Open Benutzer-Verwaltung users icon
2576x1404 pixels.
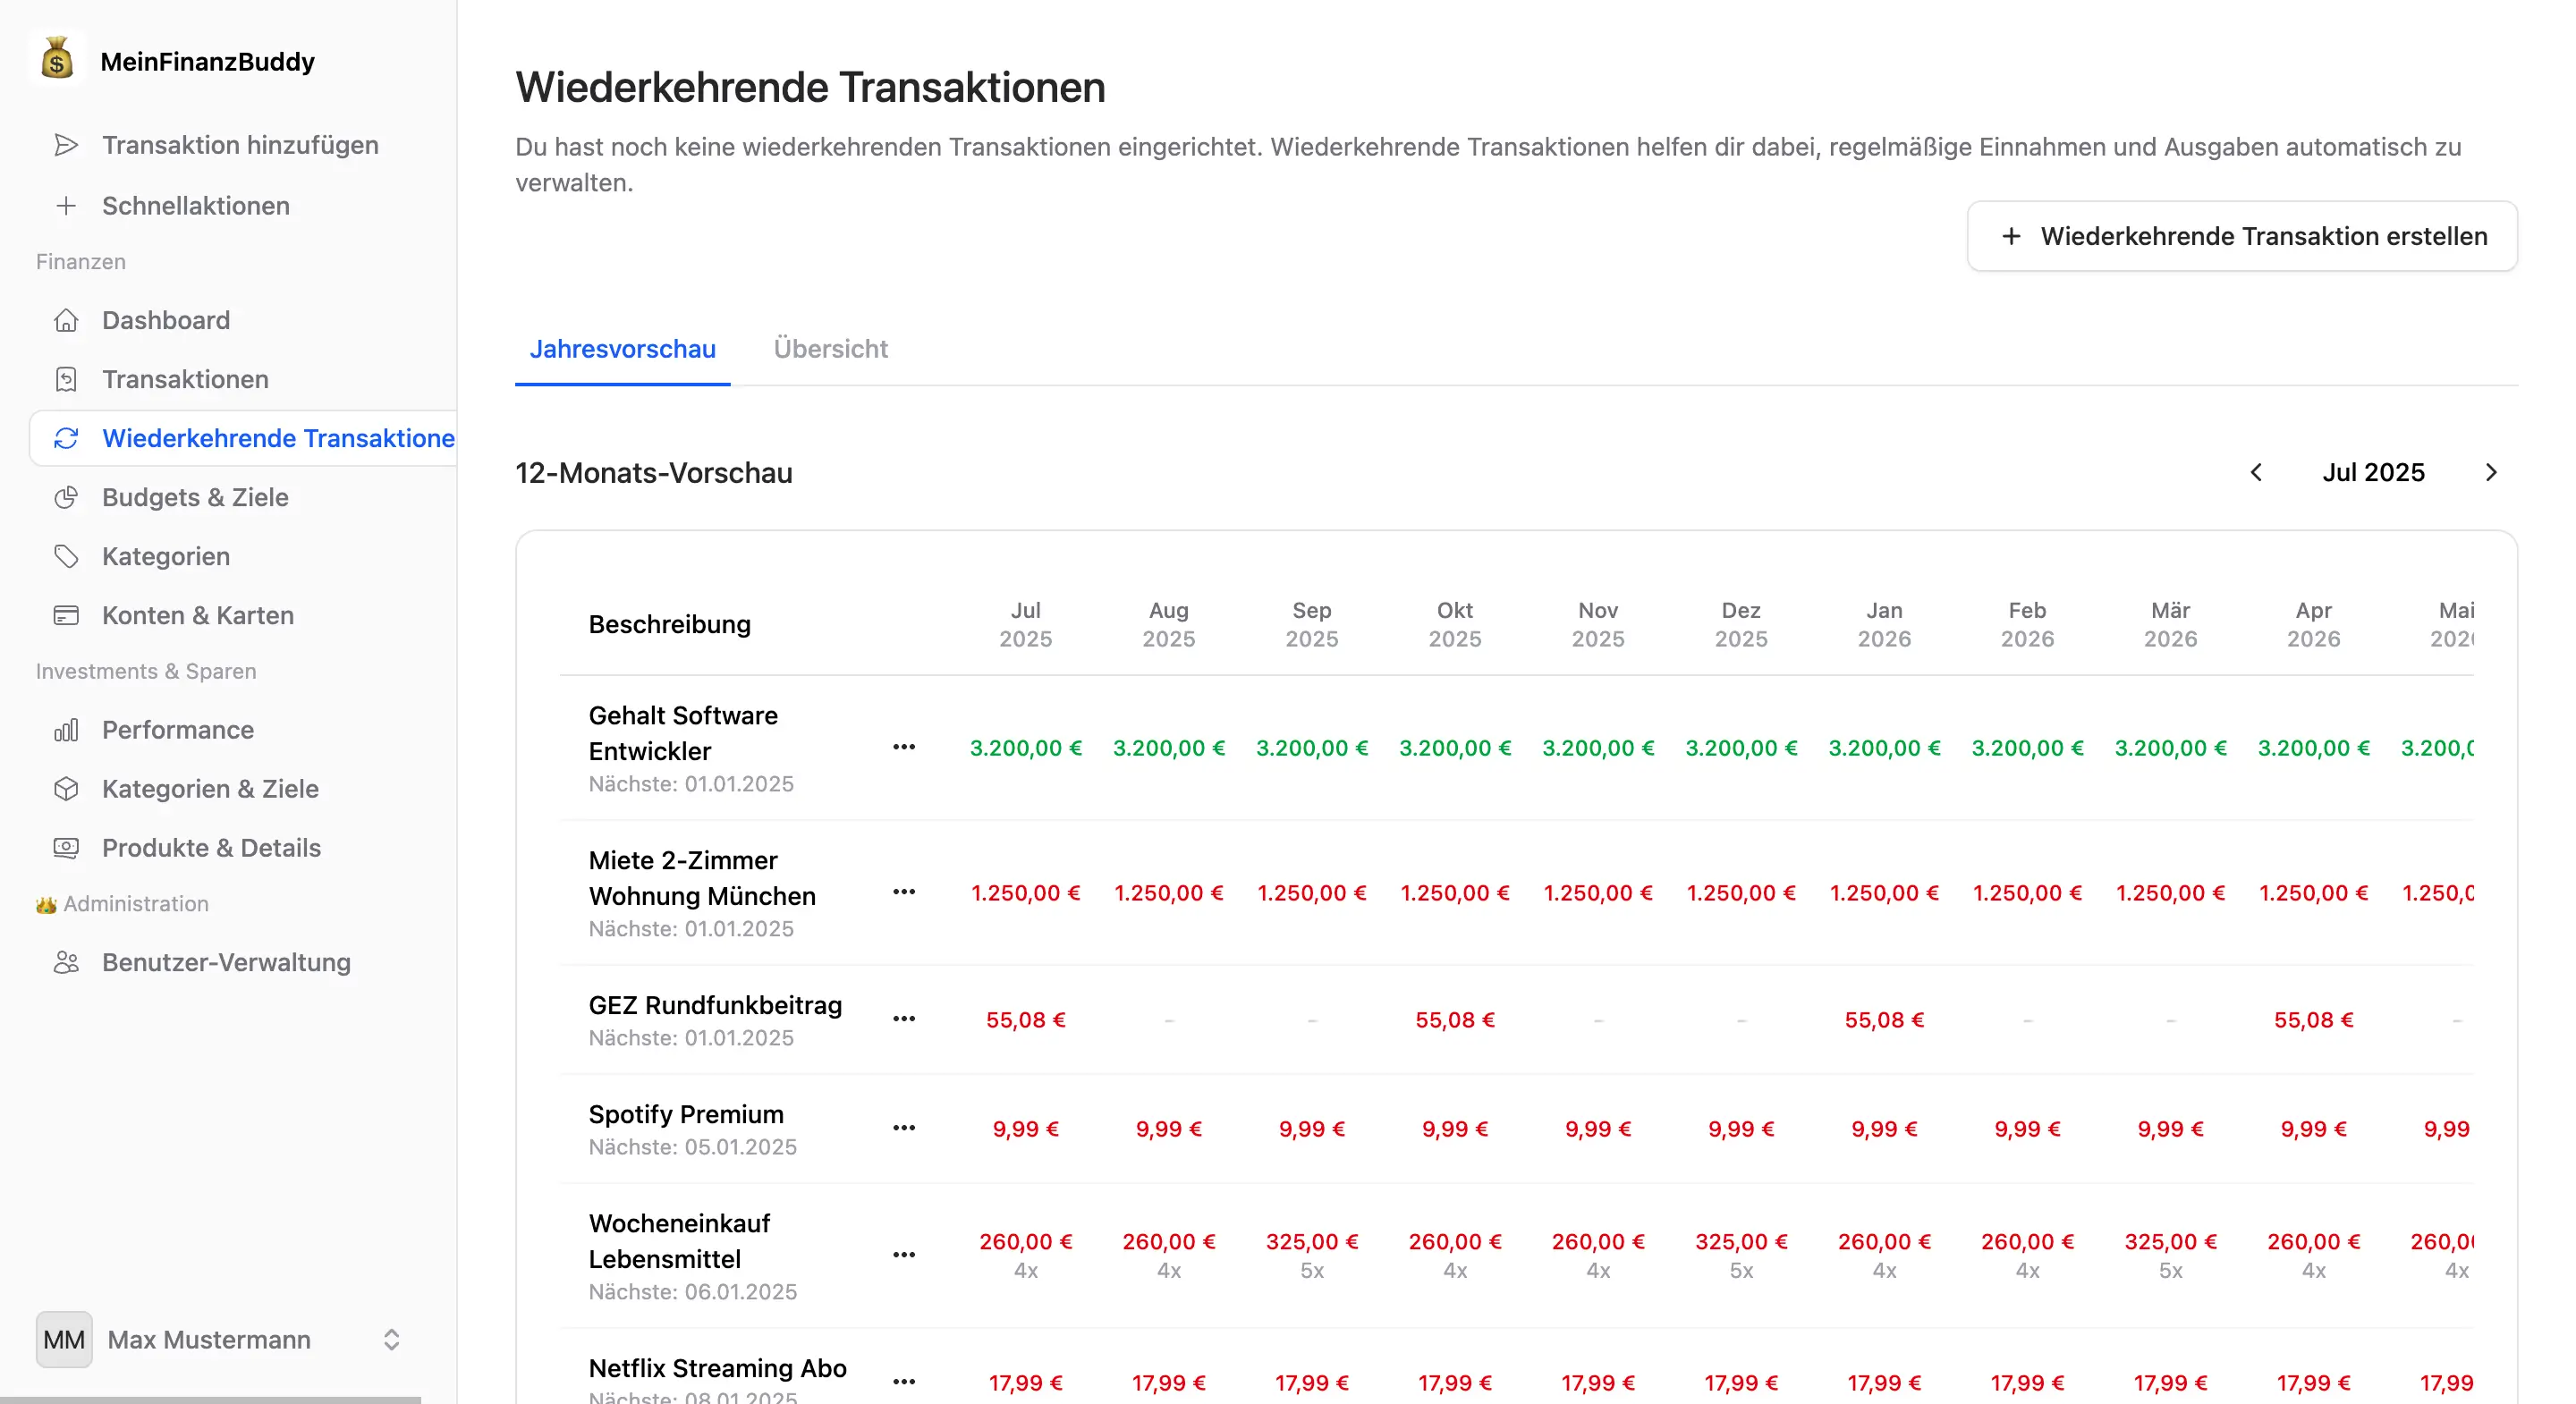[x=66, y=962]
